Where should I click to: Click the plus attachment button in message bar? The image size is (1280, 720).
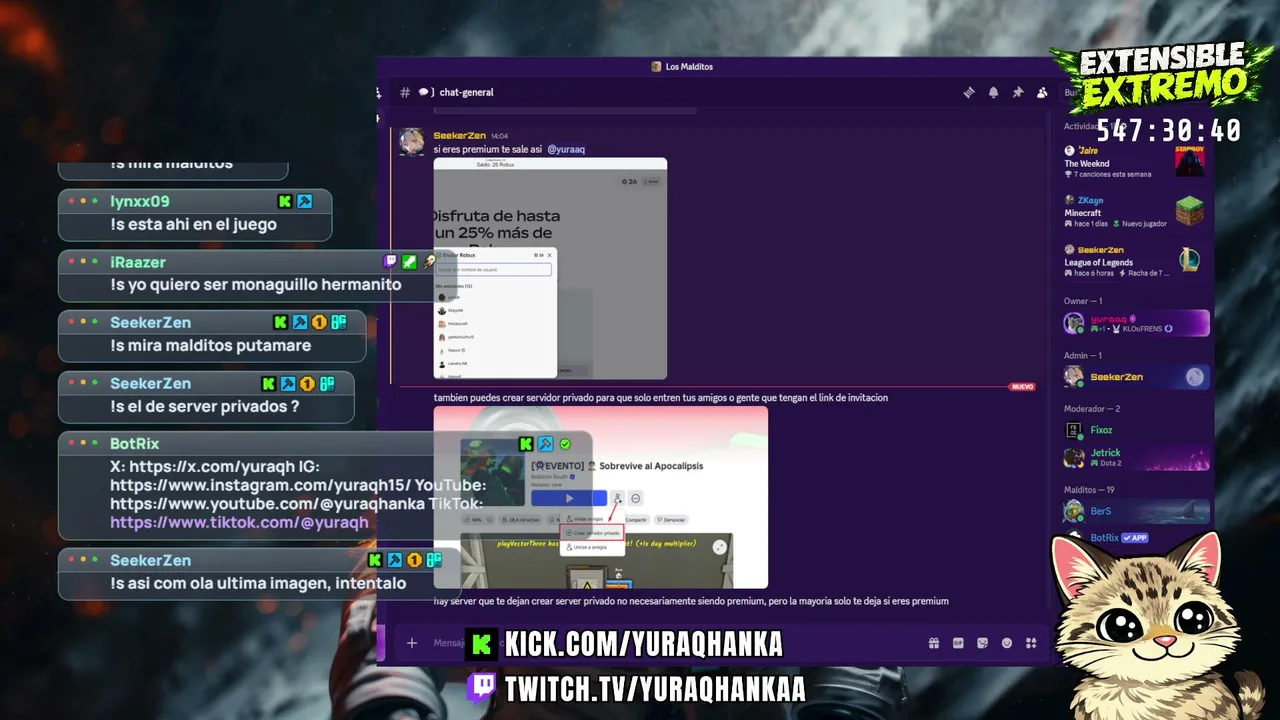point(411,643)
